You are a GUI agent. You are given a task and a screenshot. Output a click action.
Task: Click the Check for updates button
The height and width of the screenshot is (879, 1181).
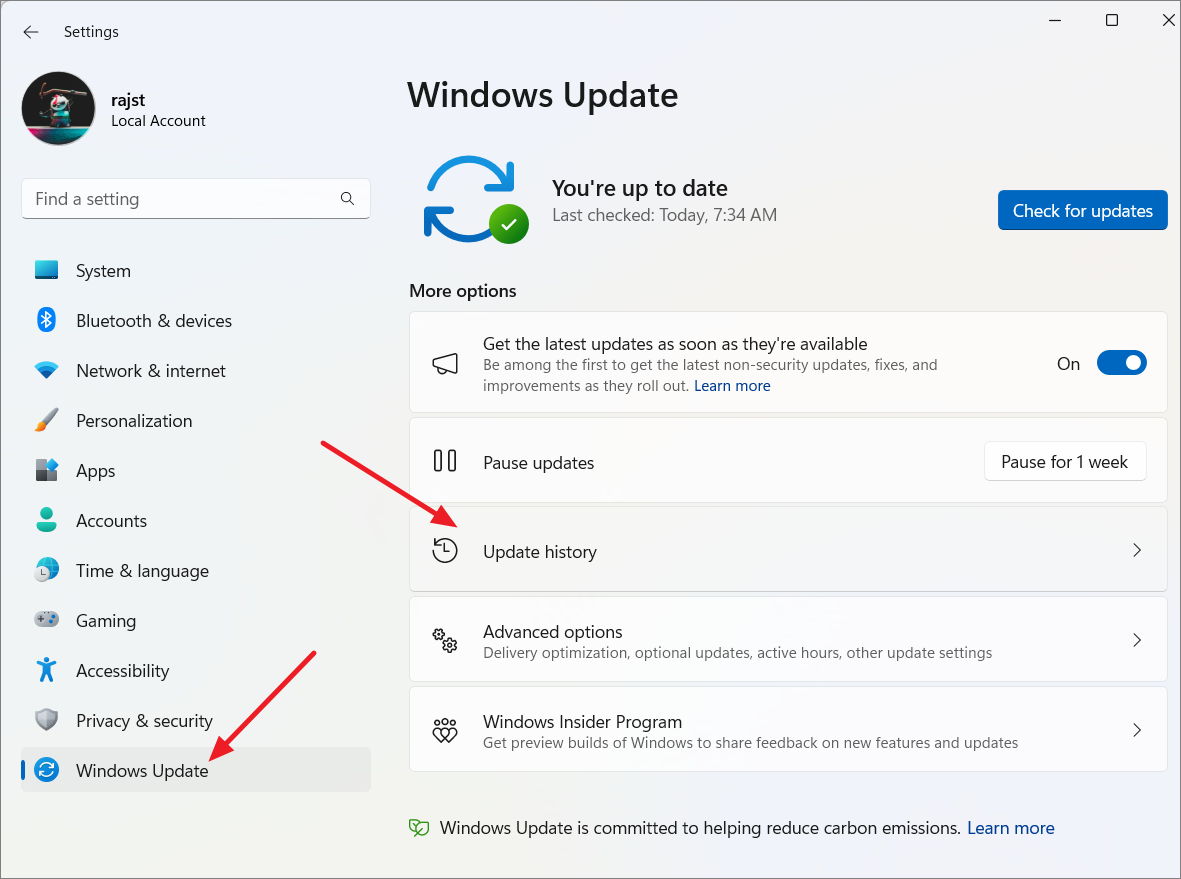pyautogui.click(x=1082, y=211)
